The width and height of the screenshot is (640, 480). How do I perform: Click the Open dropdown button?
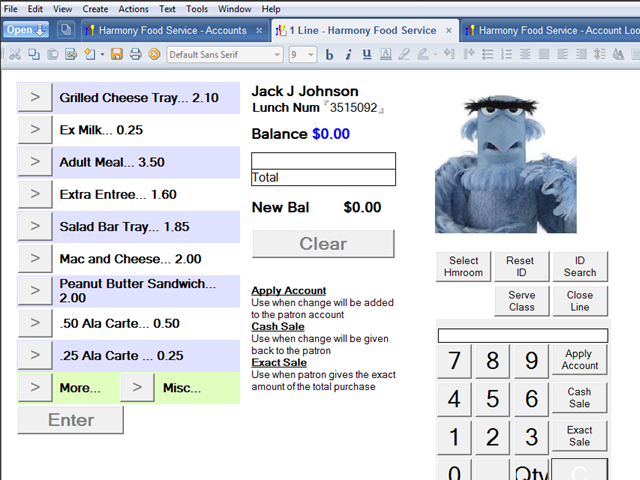pos(26,30)
